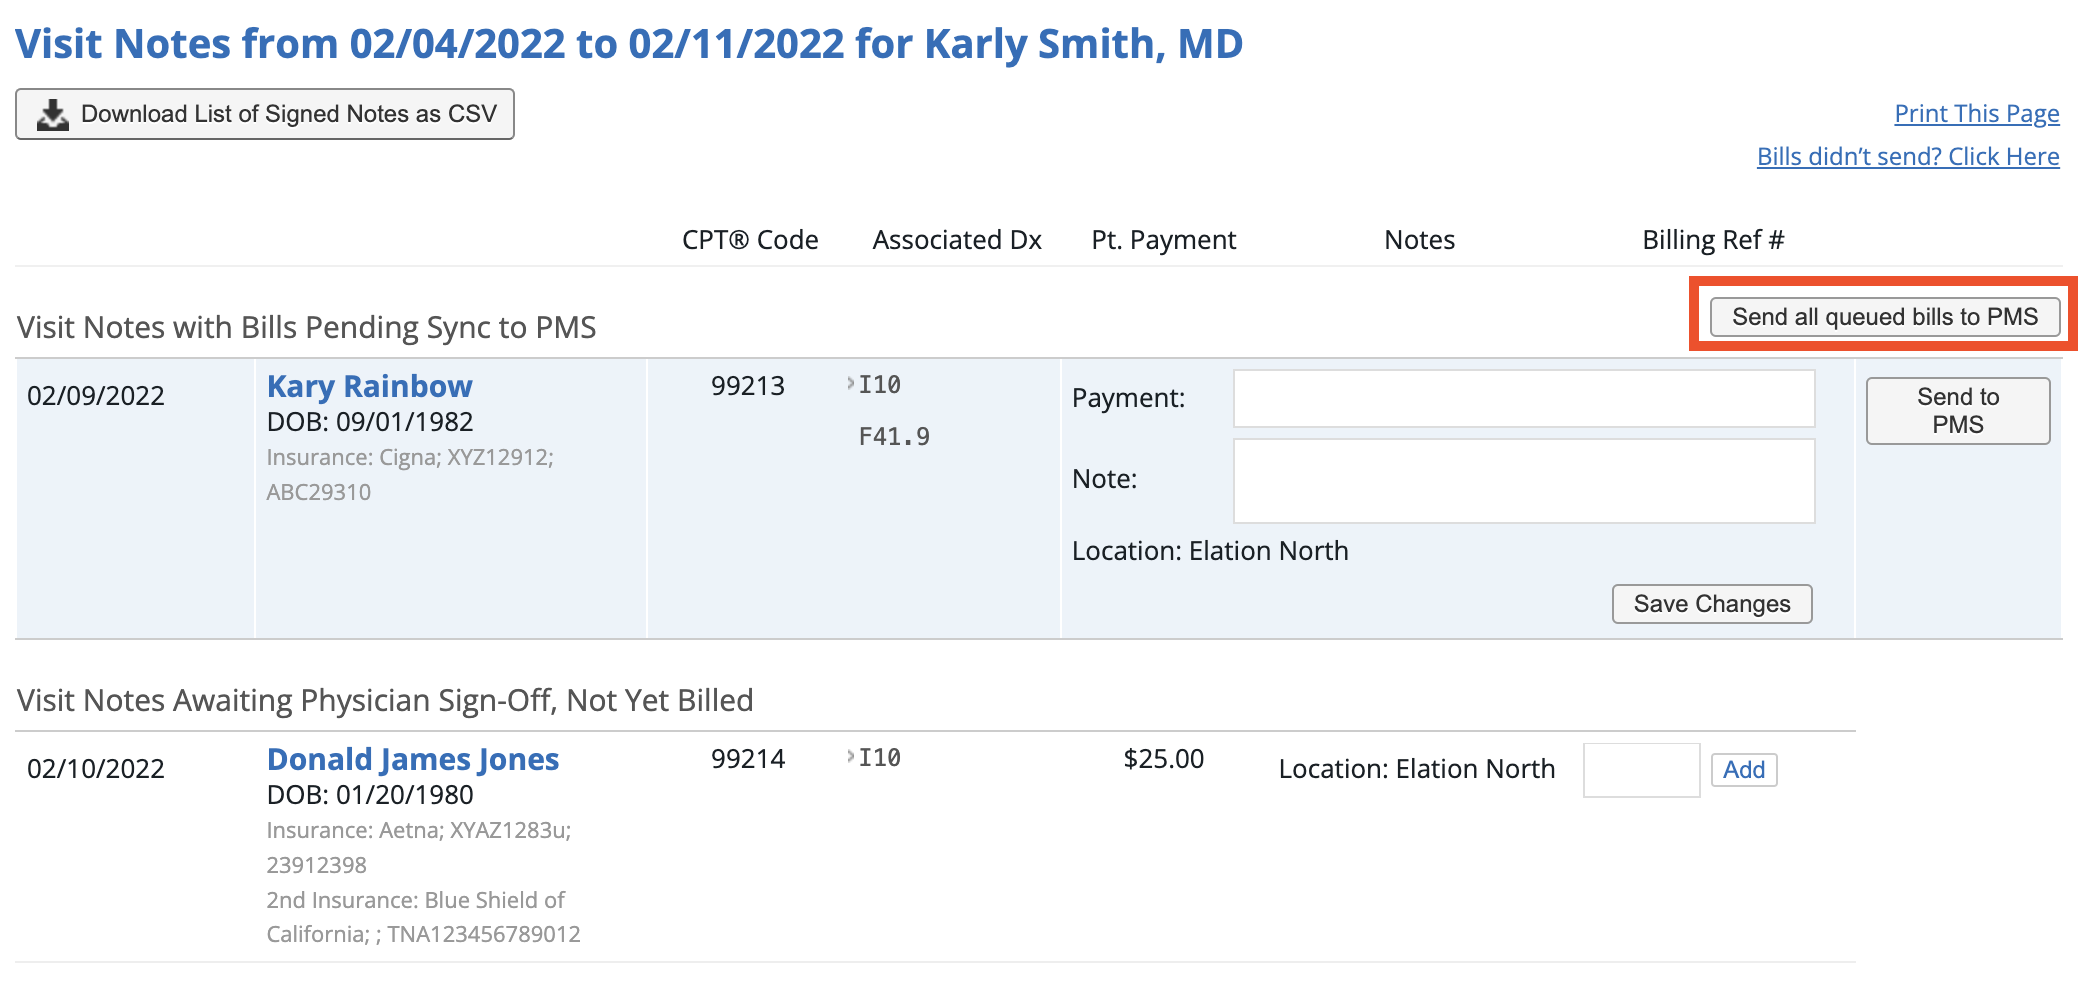Click the download icon on the CSV button

pos(52,113)
